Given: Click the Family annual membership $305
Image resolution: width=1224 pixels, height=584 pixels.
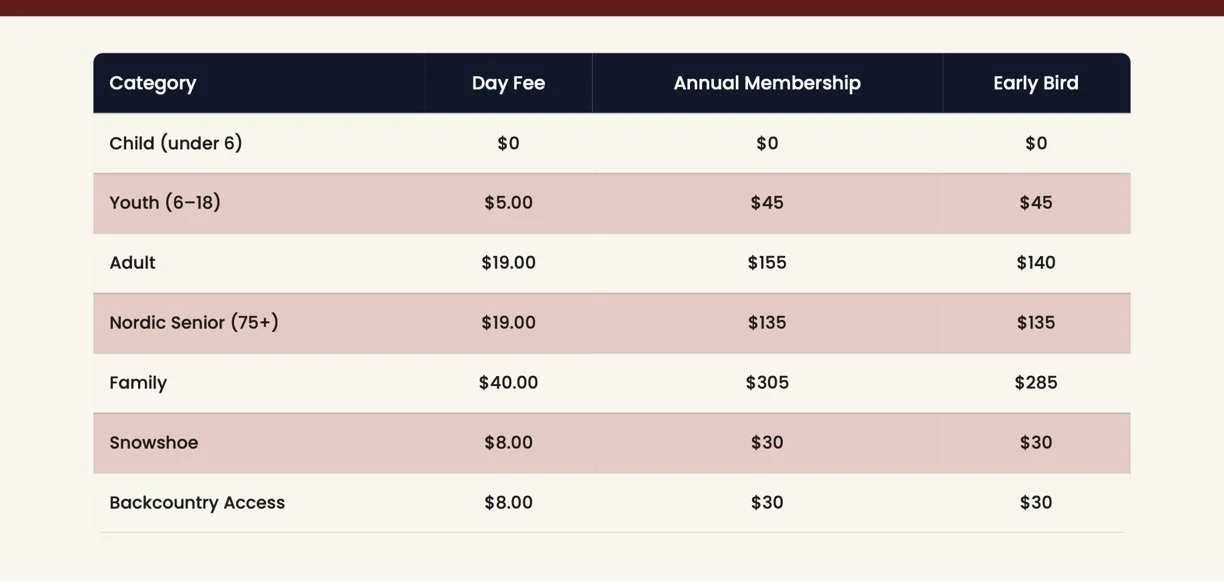Looking at the screenshot, I should coord(767,383).
